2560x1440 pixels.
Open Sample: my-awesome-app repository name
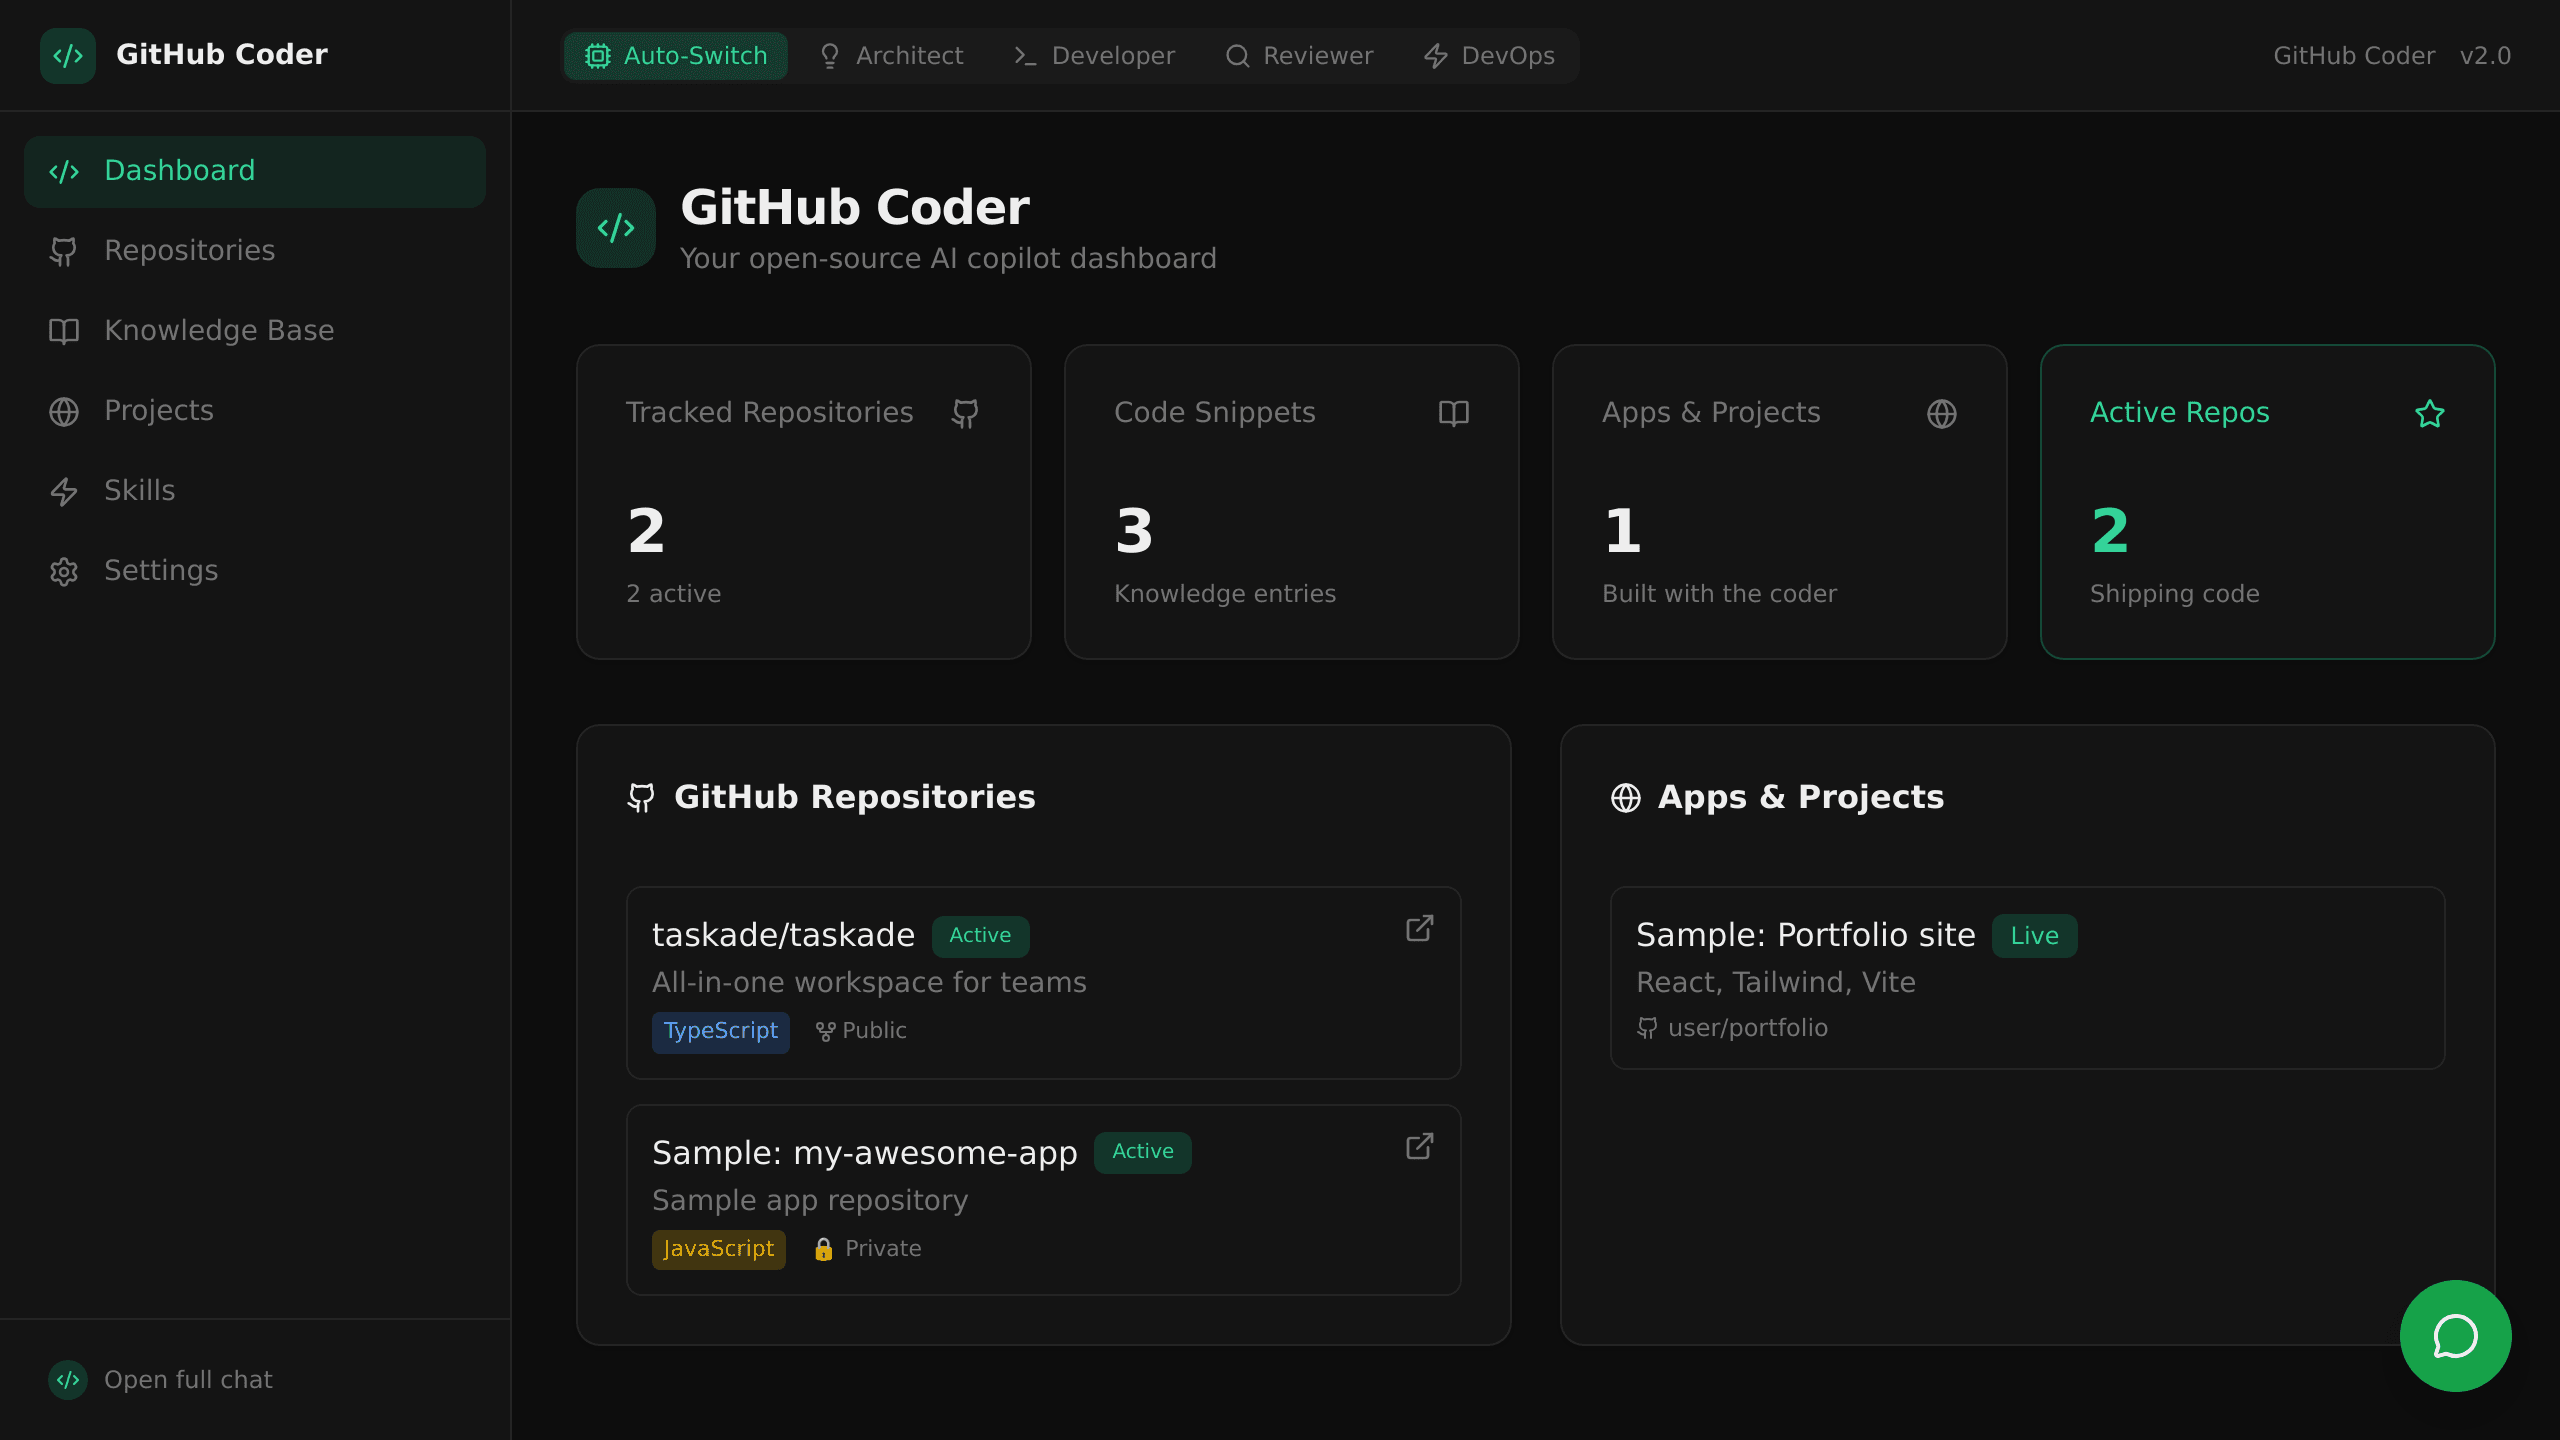pyautogui.click(x=865, y=1153)
